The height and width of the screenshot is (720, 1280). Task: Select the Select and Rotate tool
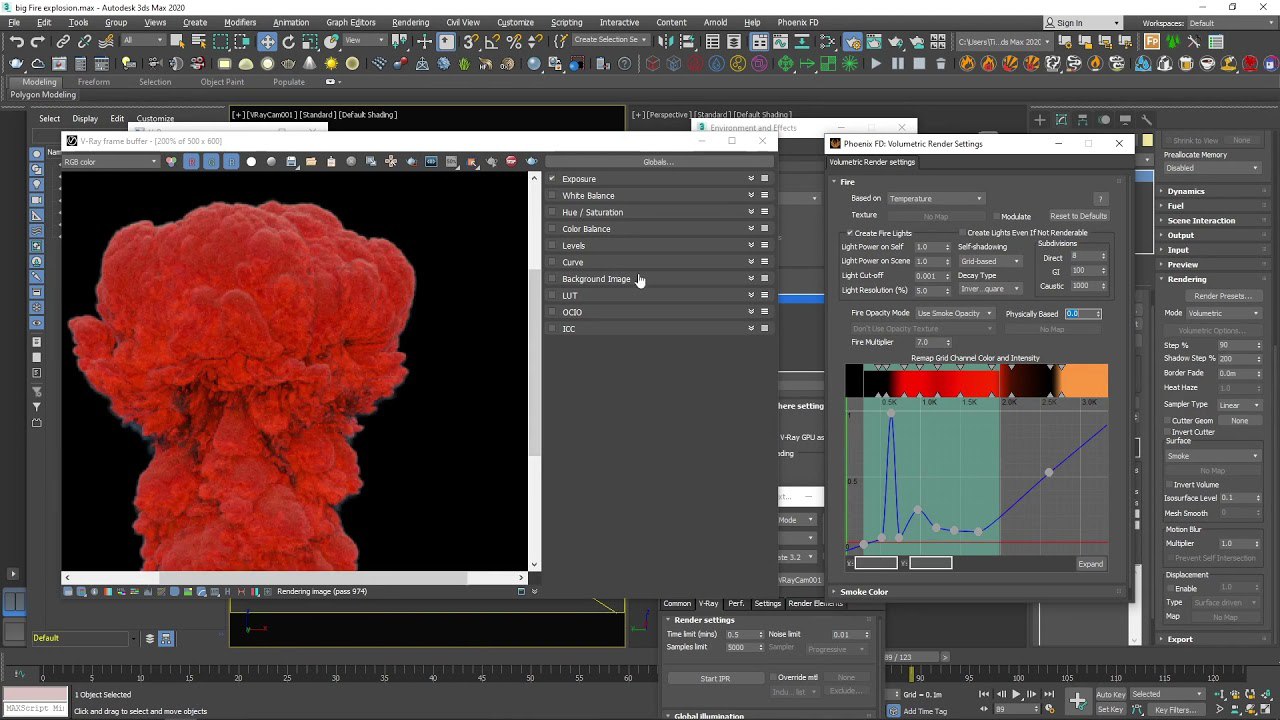click(x=289, y=42)
